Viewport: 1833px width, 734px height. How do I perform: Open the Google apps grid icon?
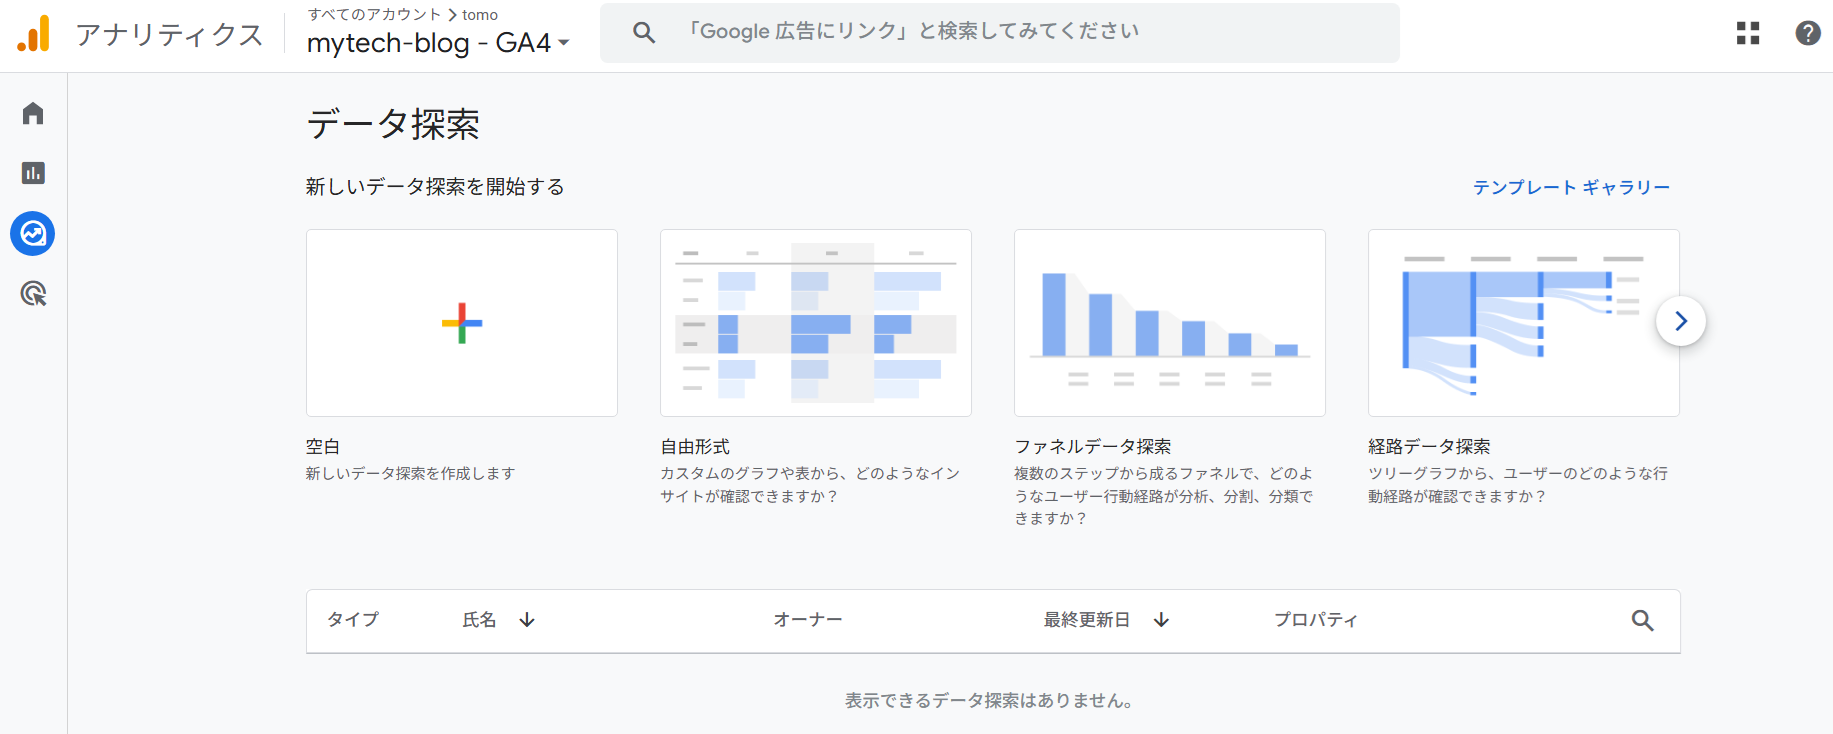tap(1747, 33)
